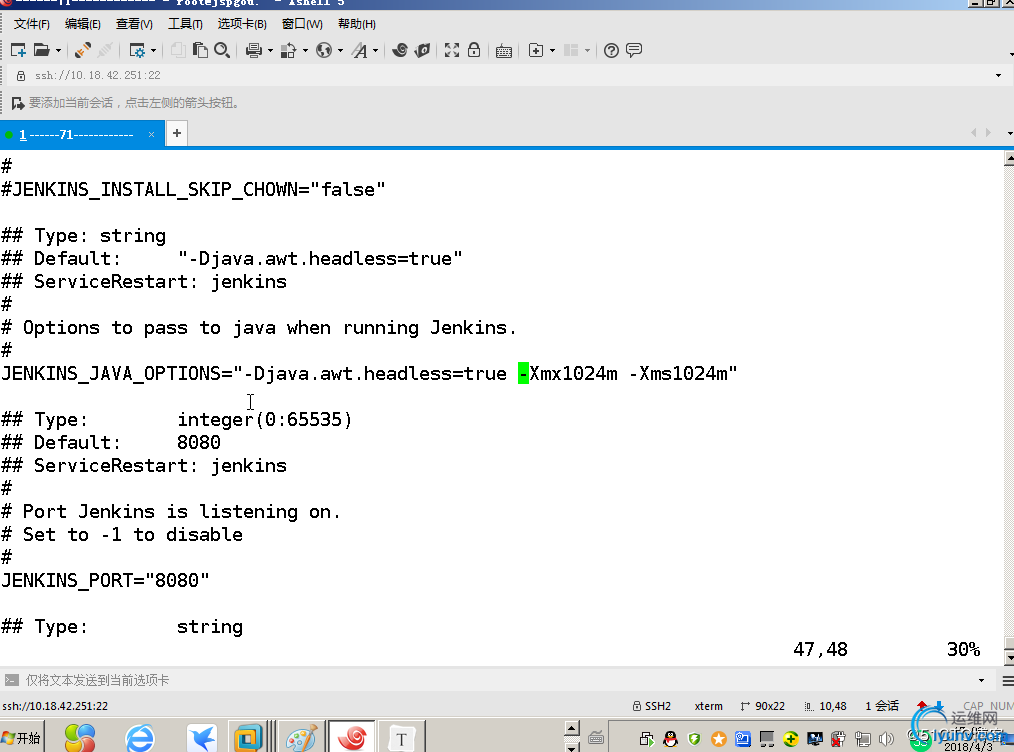The height and width of the screenshot is (752, 1014).
Task: Click the file transfer icon
Action: 288,50
